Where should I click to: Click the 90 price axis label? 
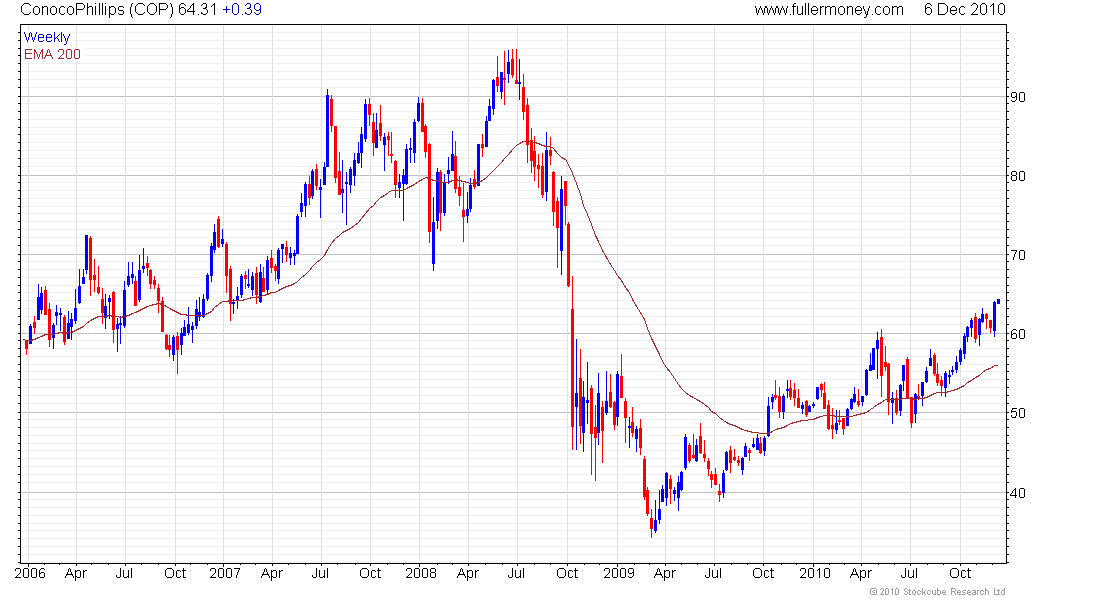click(x=1017, y=97)
